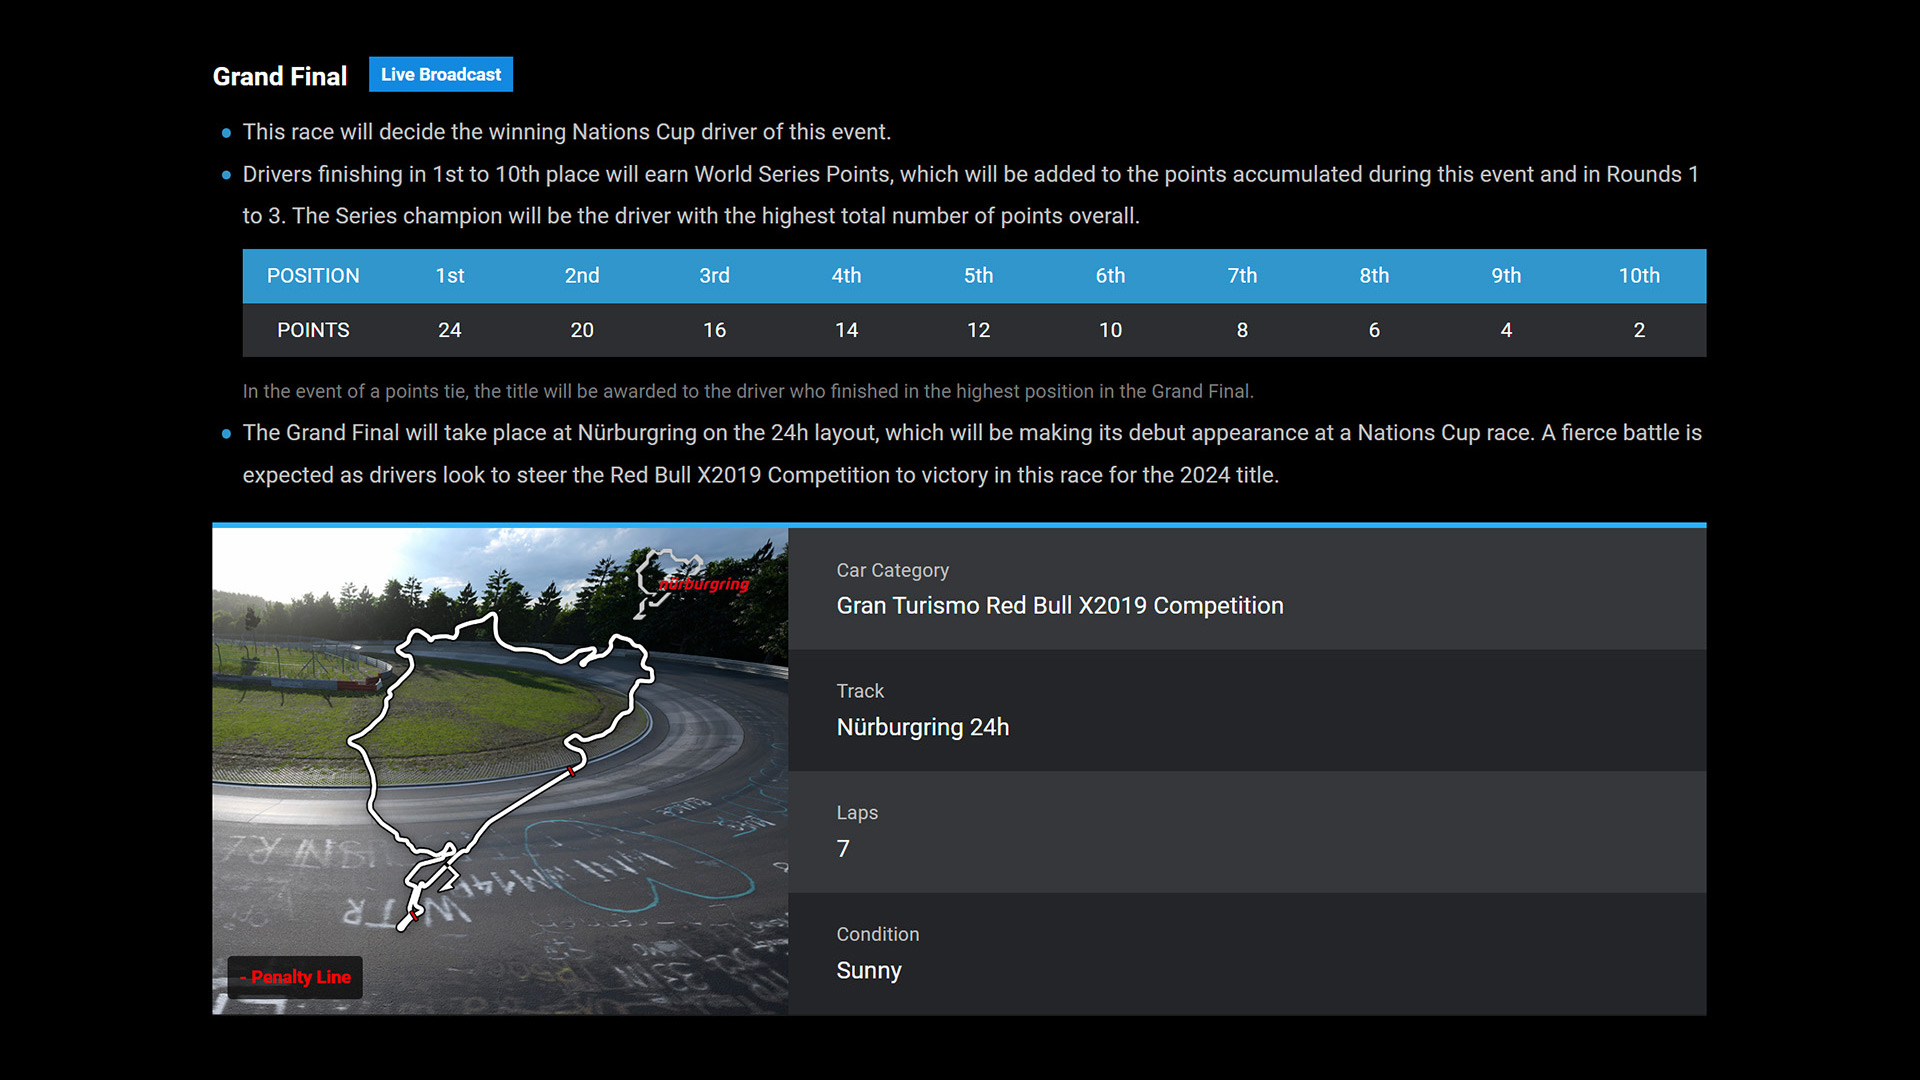Click the Live Broadcast badge
Image resolution: width=1920 pixels, height=1080 pixels.
(440, 75)
